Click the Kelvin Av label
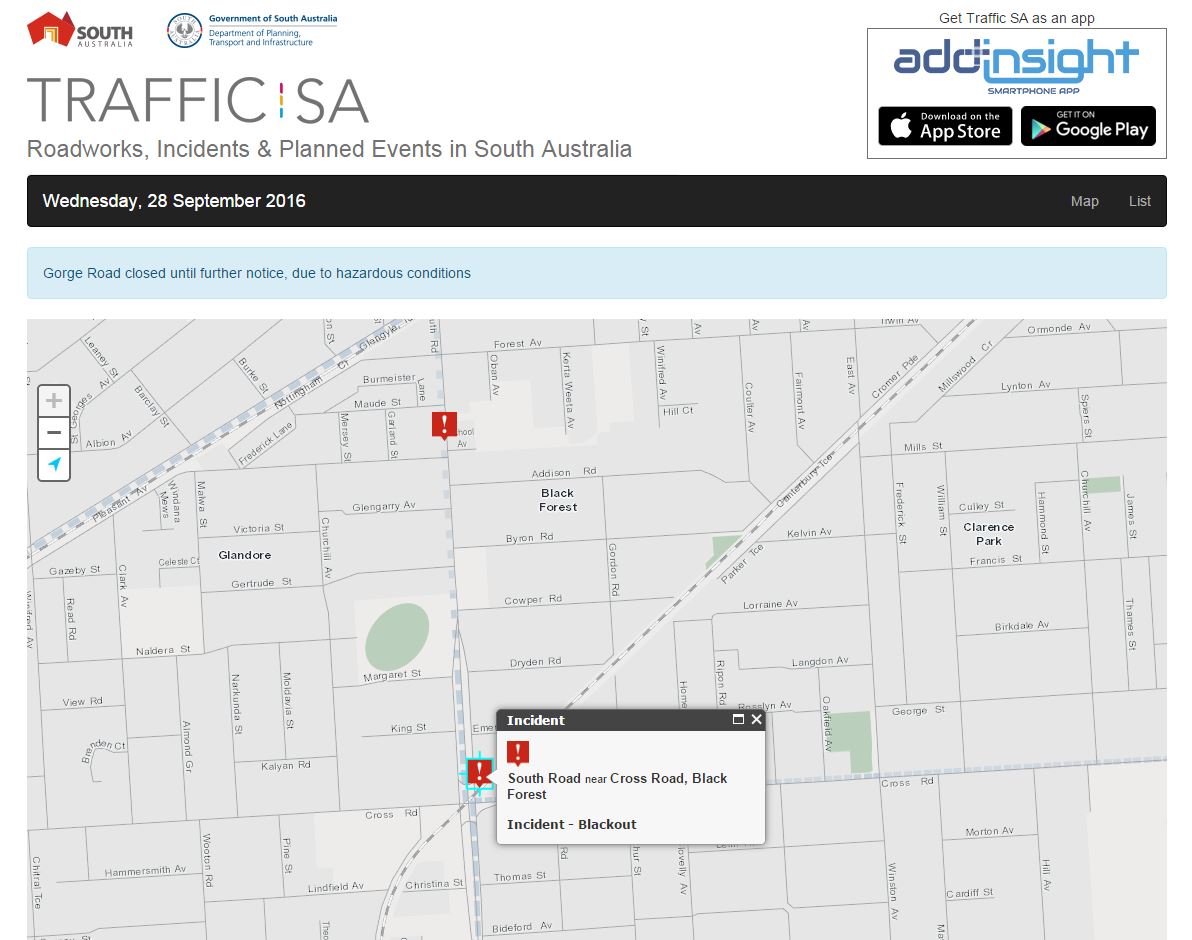This screenshot has width=1192, height=940. click(x=810, y=533)
